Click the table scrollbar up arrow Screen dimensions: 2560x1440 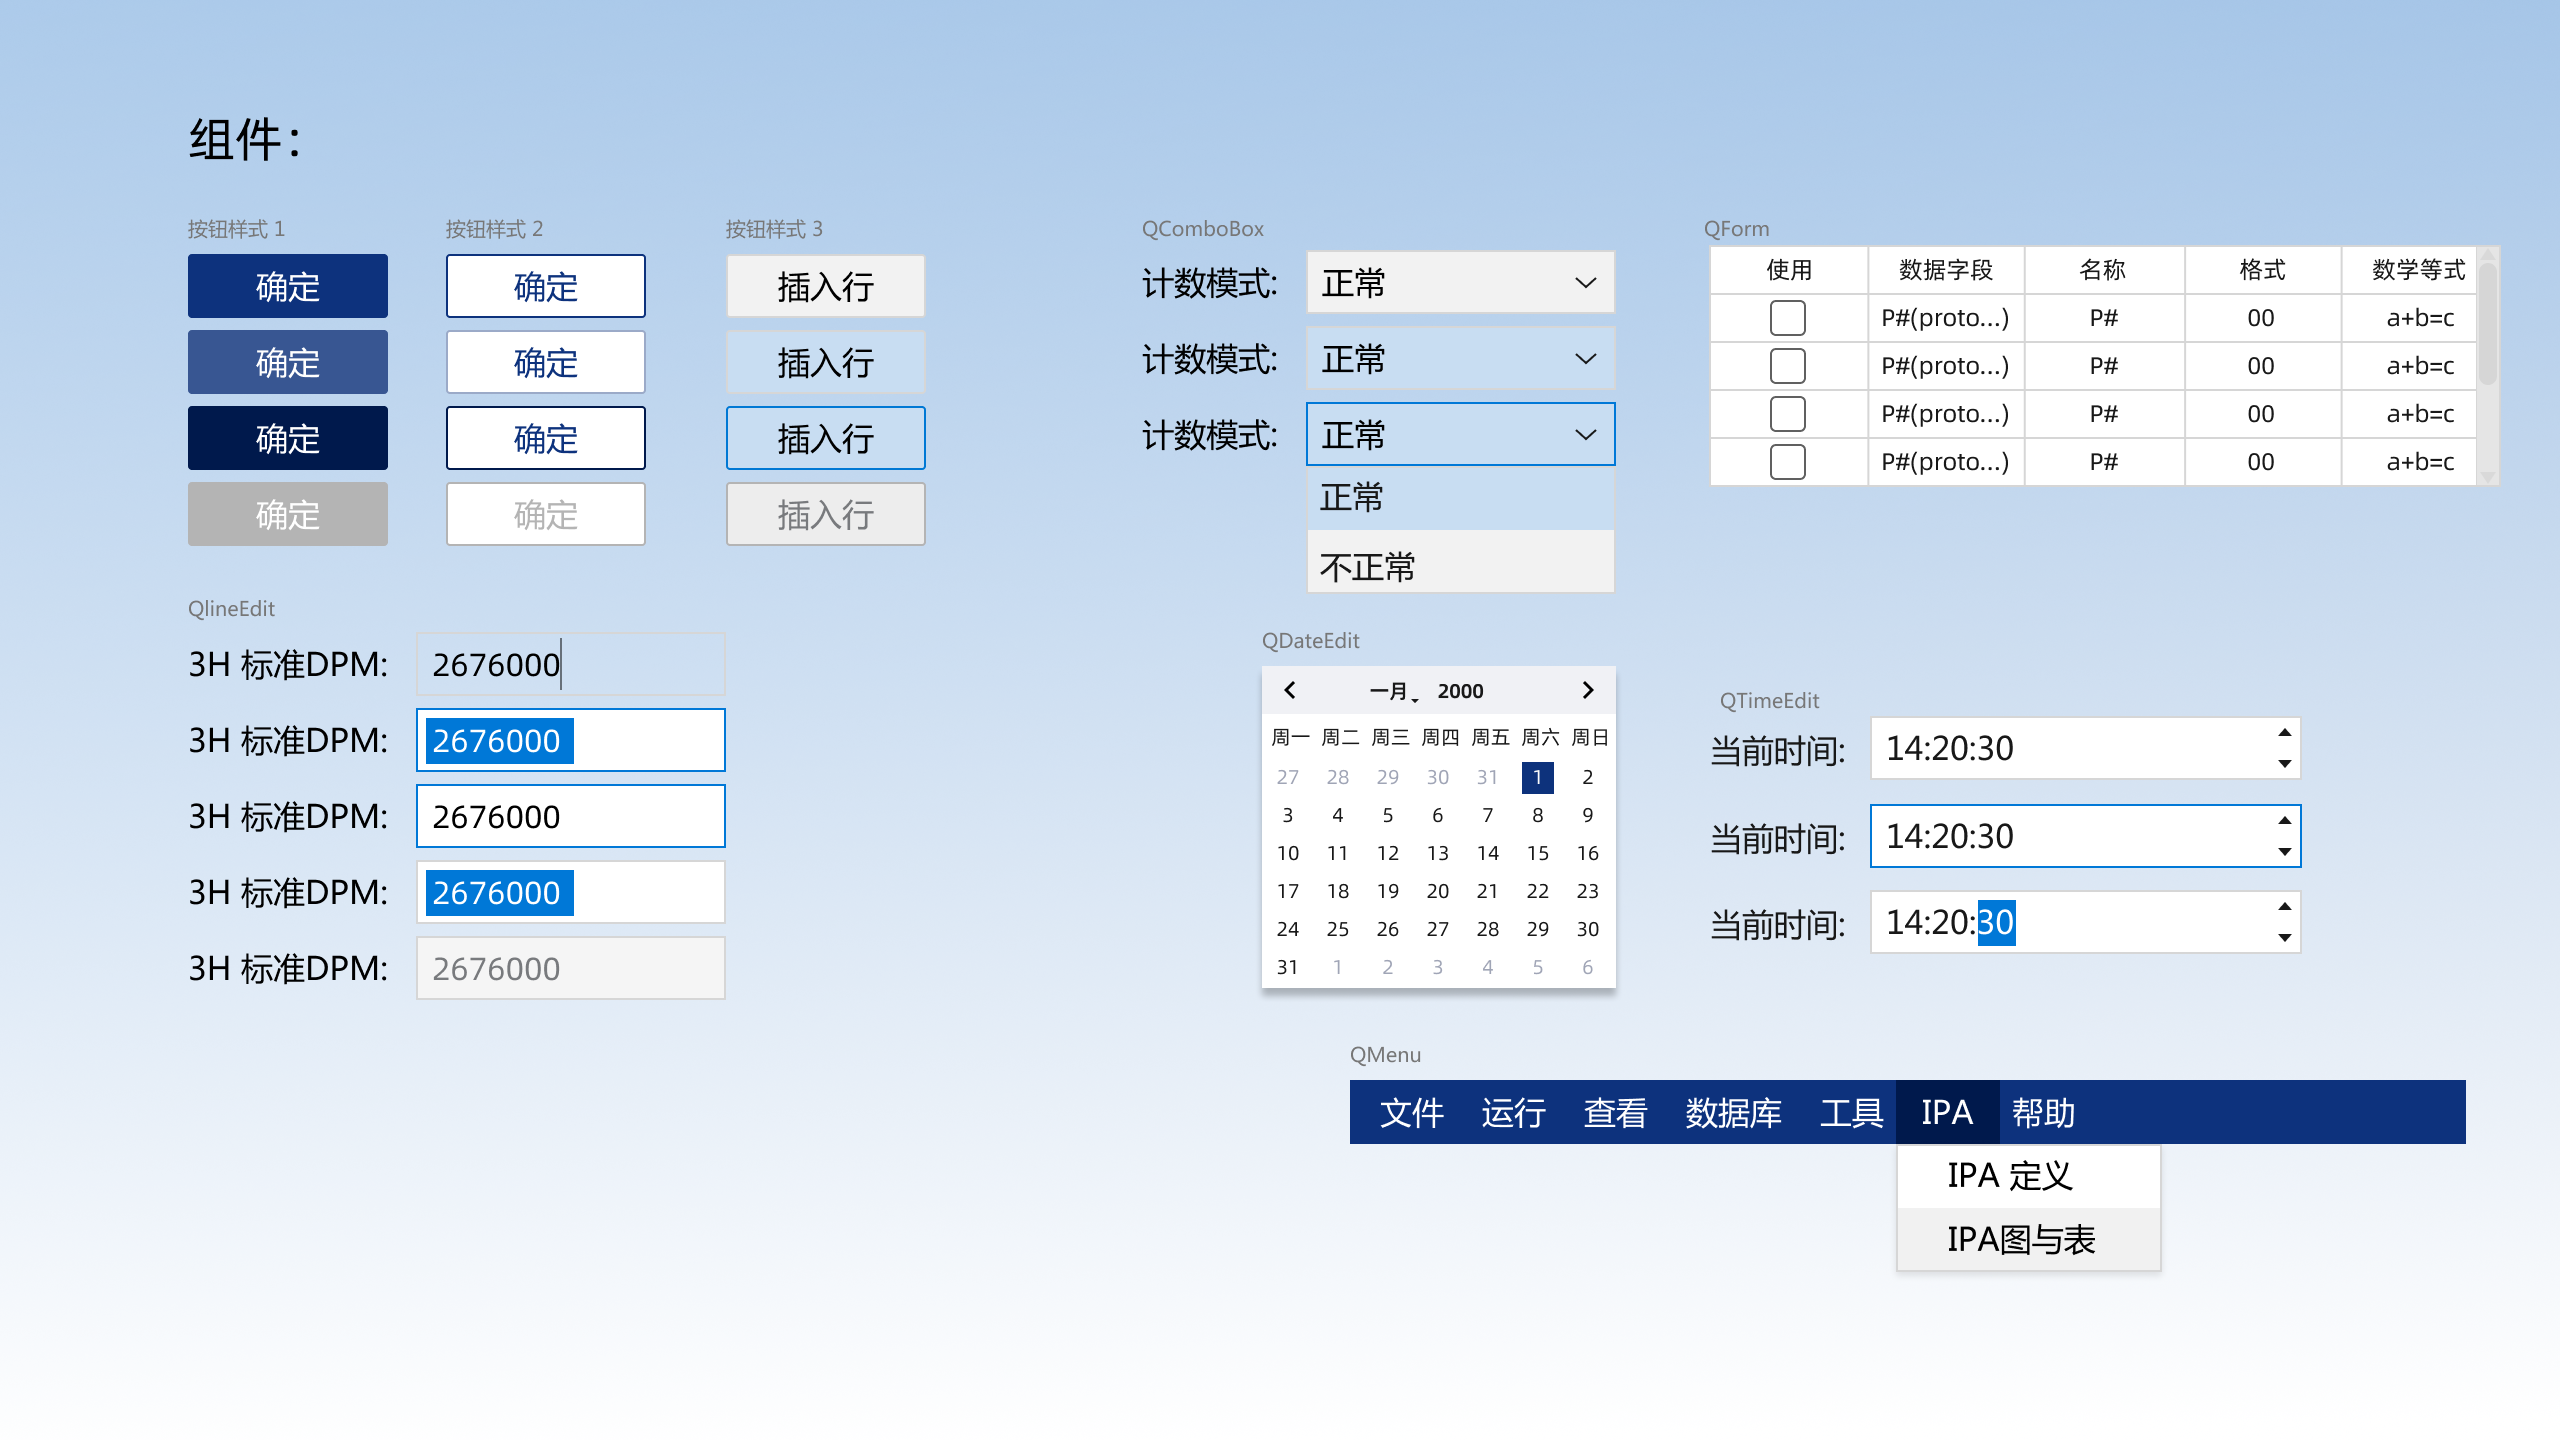pos(2488,256)
